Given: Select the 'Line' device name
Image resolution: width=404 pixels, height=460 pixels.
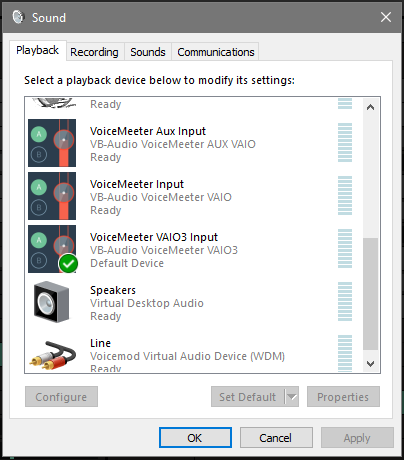Looking at the screenshot, I should point(100,343).
